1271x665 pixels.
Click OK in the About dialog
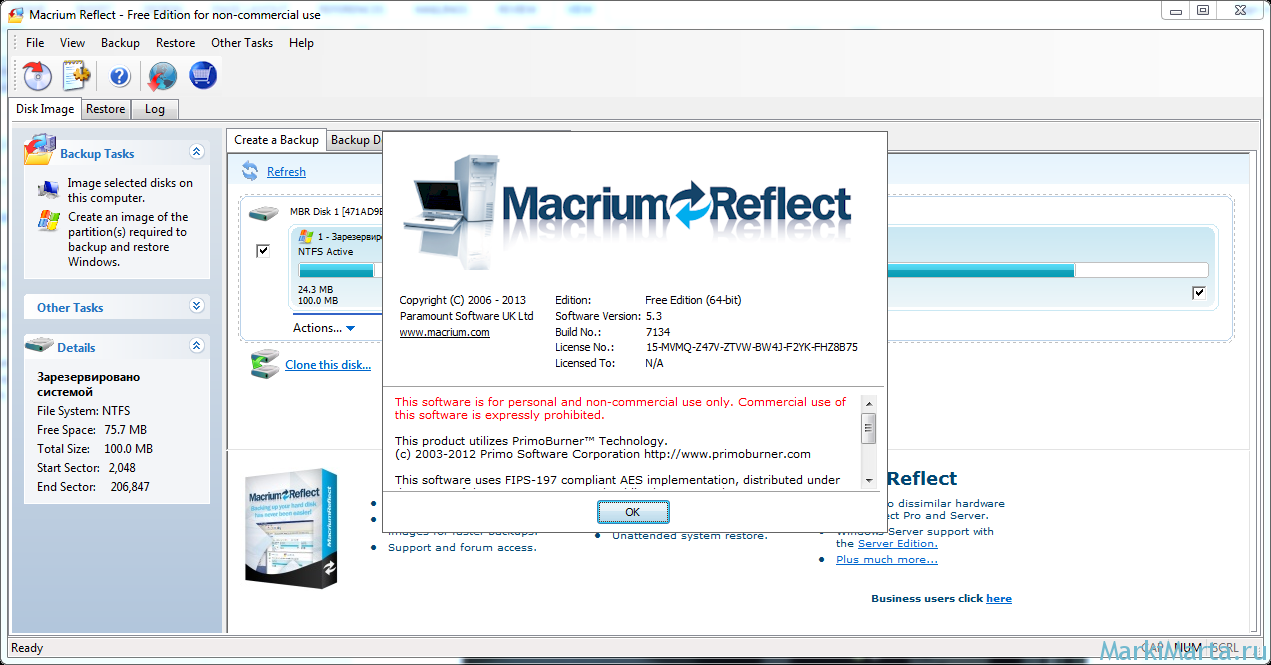click(633, 511)
